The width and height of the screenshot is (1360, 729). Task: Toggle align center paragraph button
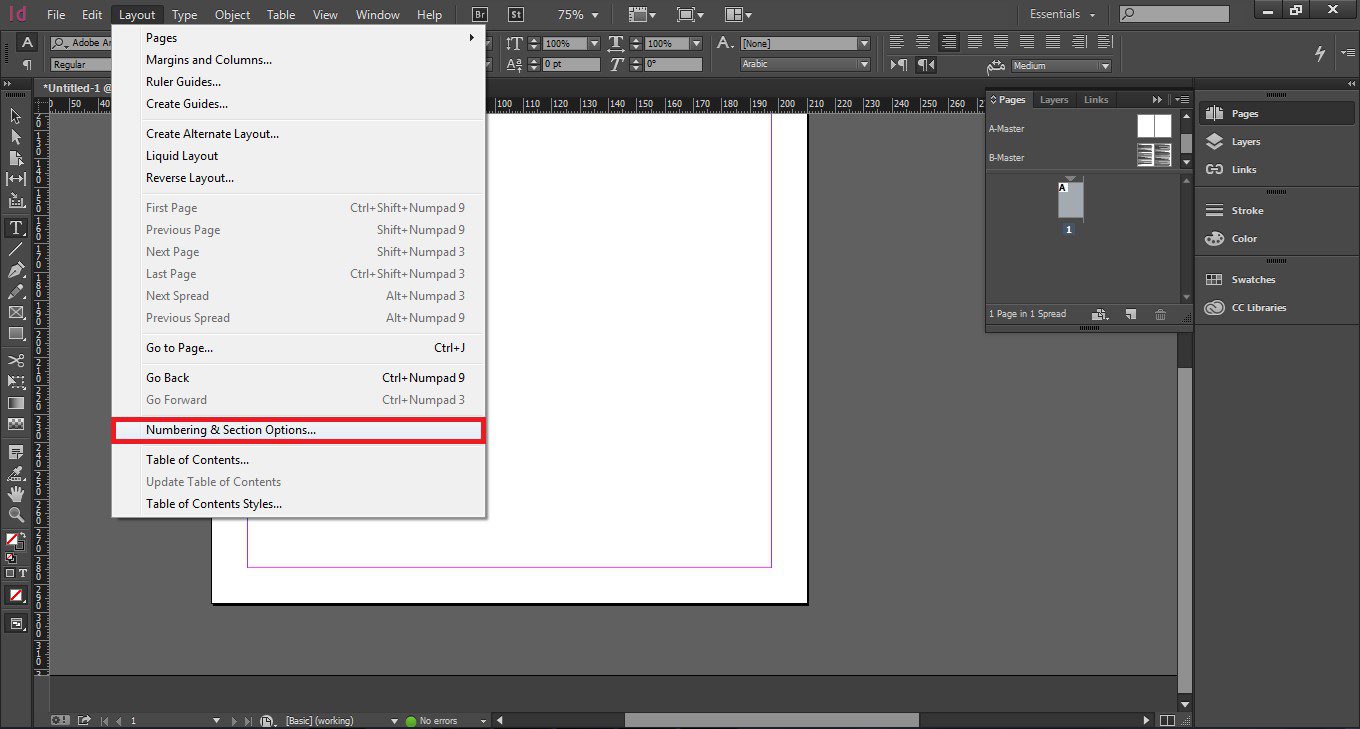923,42
